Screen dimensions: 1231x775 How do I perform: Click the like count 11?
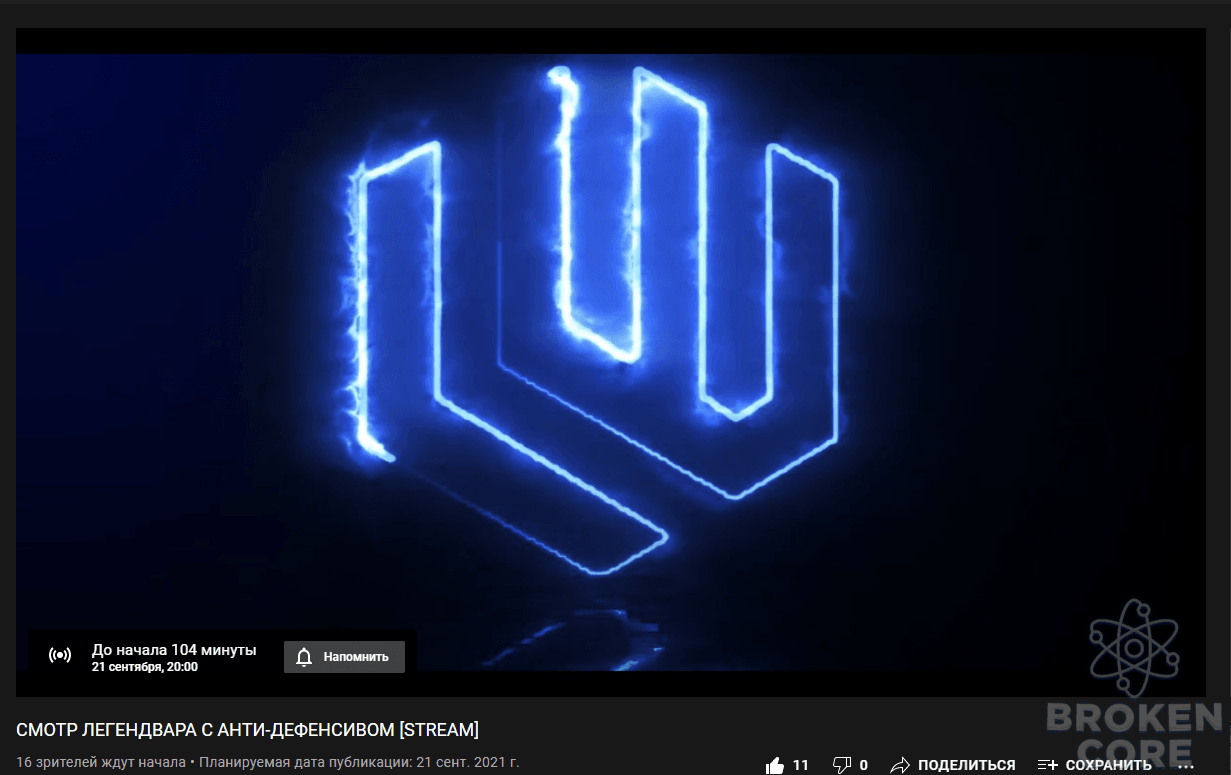[800, 765]
